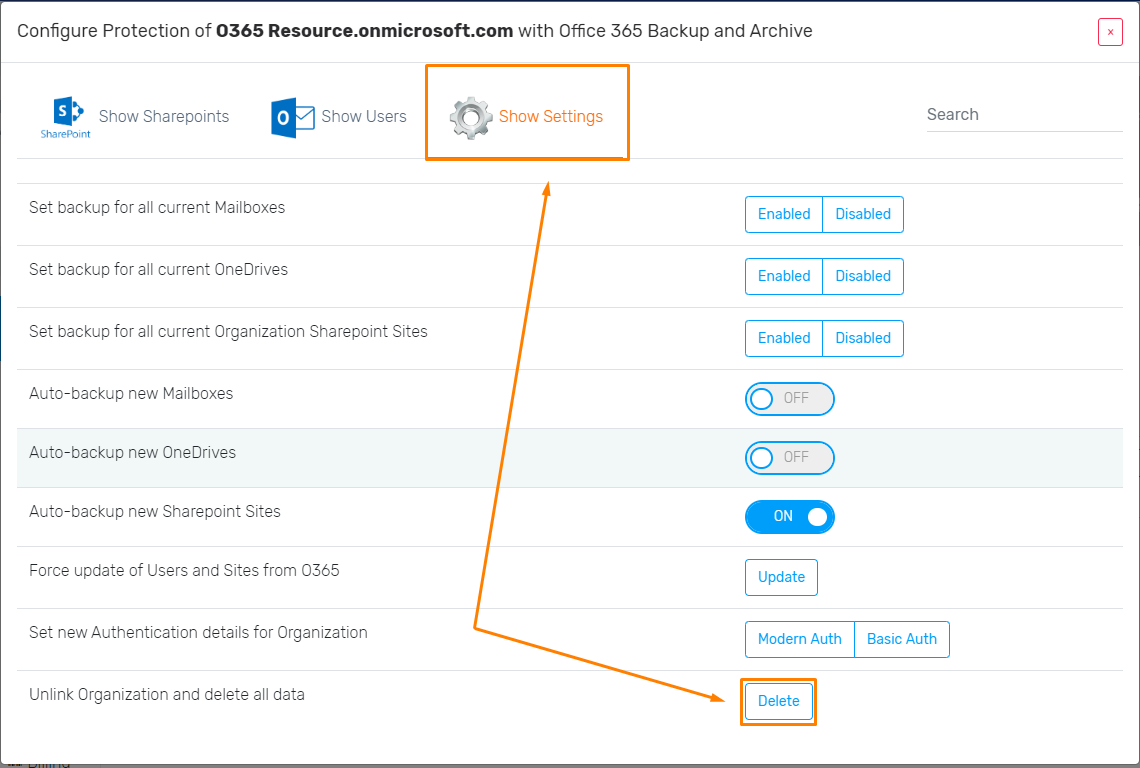Click 'Auto-backup new Mailboxes' label
This screenshot has width=1140, height=768.
131,393
